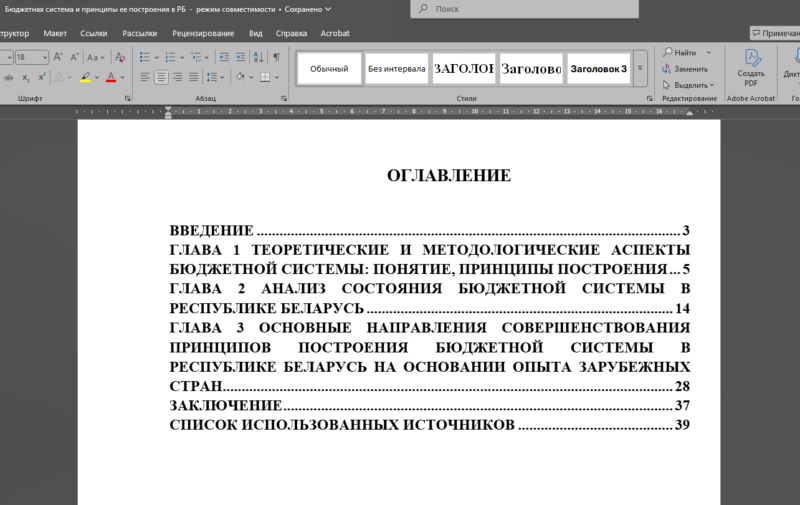Start a numbered list
This screenshot has width=800, height=505.
170,57
